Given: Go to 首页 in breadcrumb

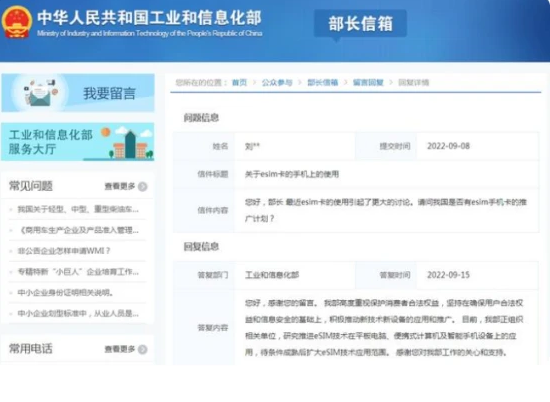Looking at the screenshot, I should pos(240,83).
